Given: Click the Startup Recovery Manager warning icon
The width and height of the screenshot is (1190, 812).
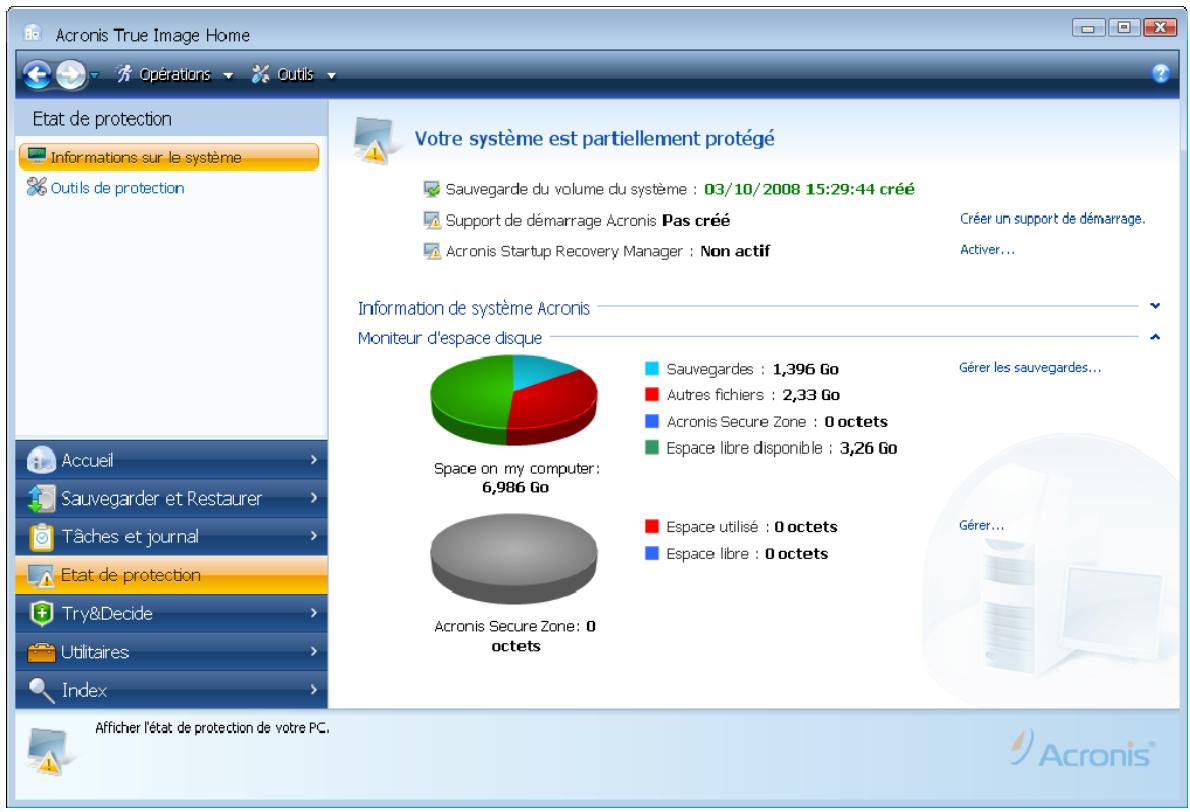Looking at the screenshot, I should 432,250.
